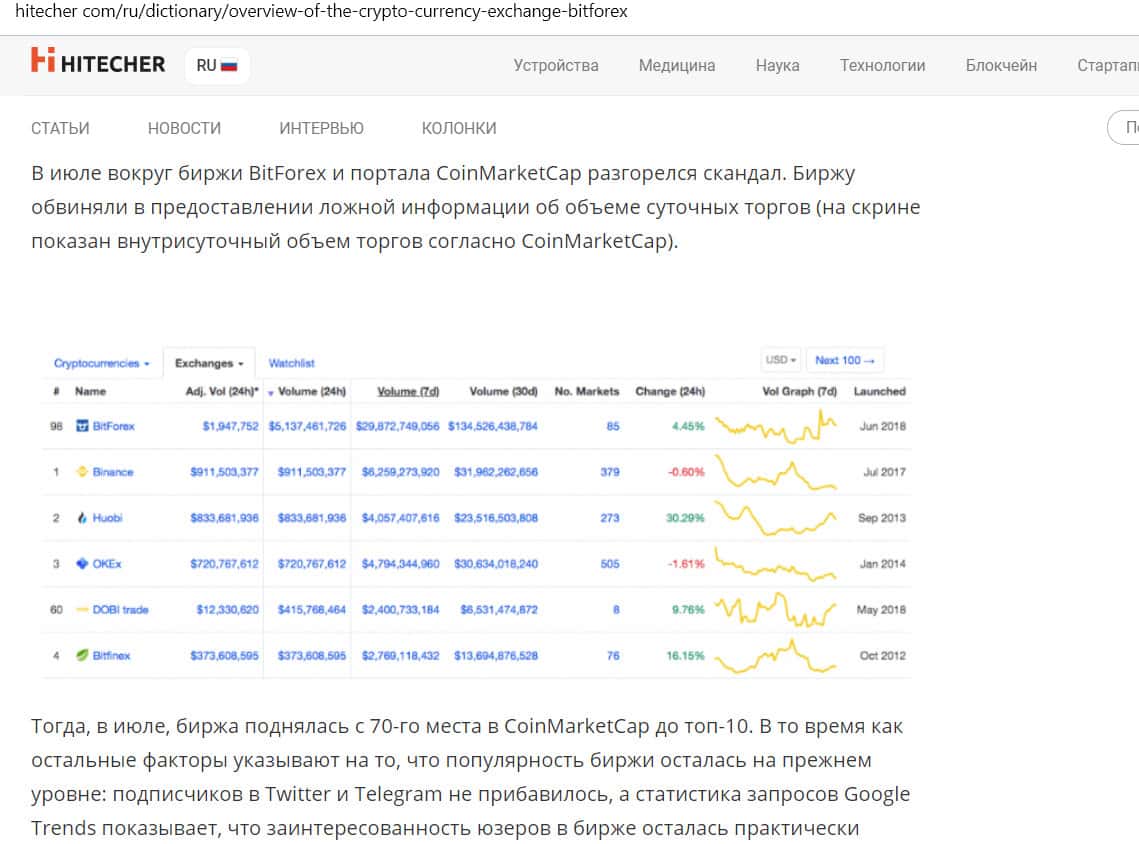Screen dimensions: 1139x844
Task: Open the USD currency dropdown
Action: point(781,360)
